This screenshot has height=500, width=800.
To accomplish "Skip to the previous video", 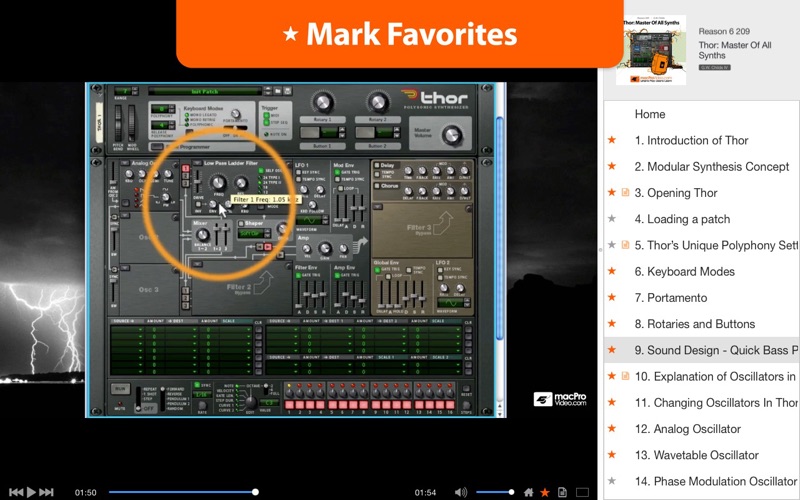I will (16, 492).
